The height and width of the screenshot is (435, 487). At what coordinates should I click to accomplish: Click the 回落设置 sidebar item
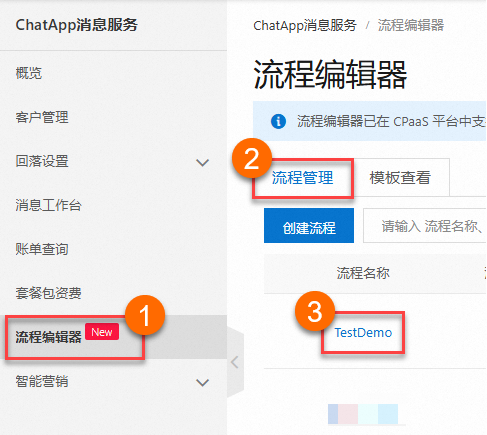pos(42,161)
